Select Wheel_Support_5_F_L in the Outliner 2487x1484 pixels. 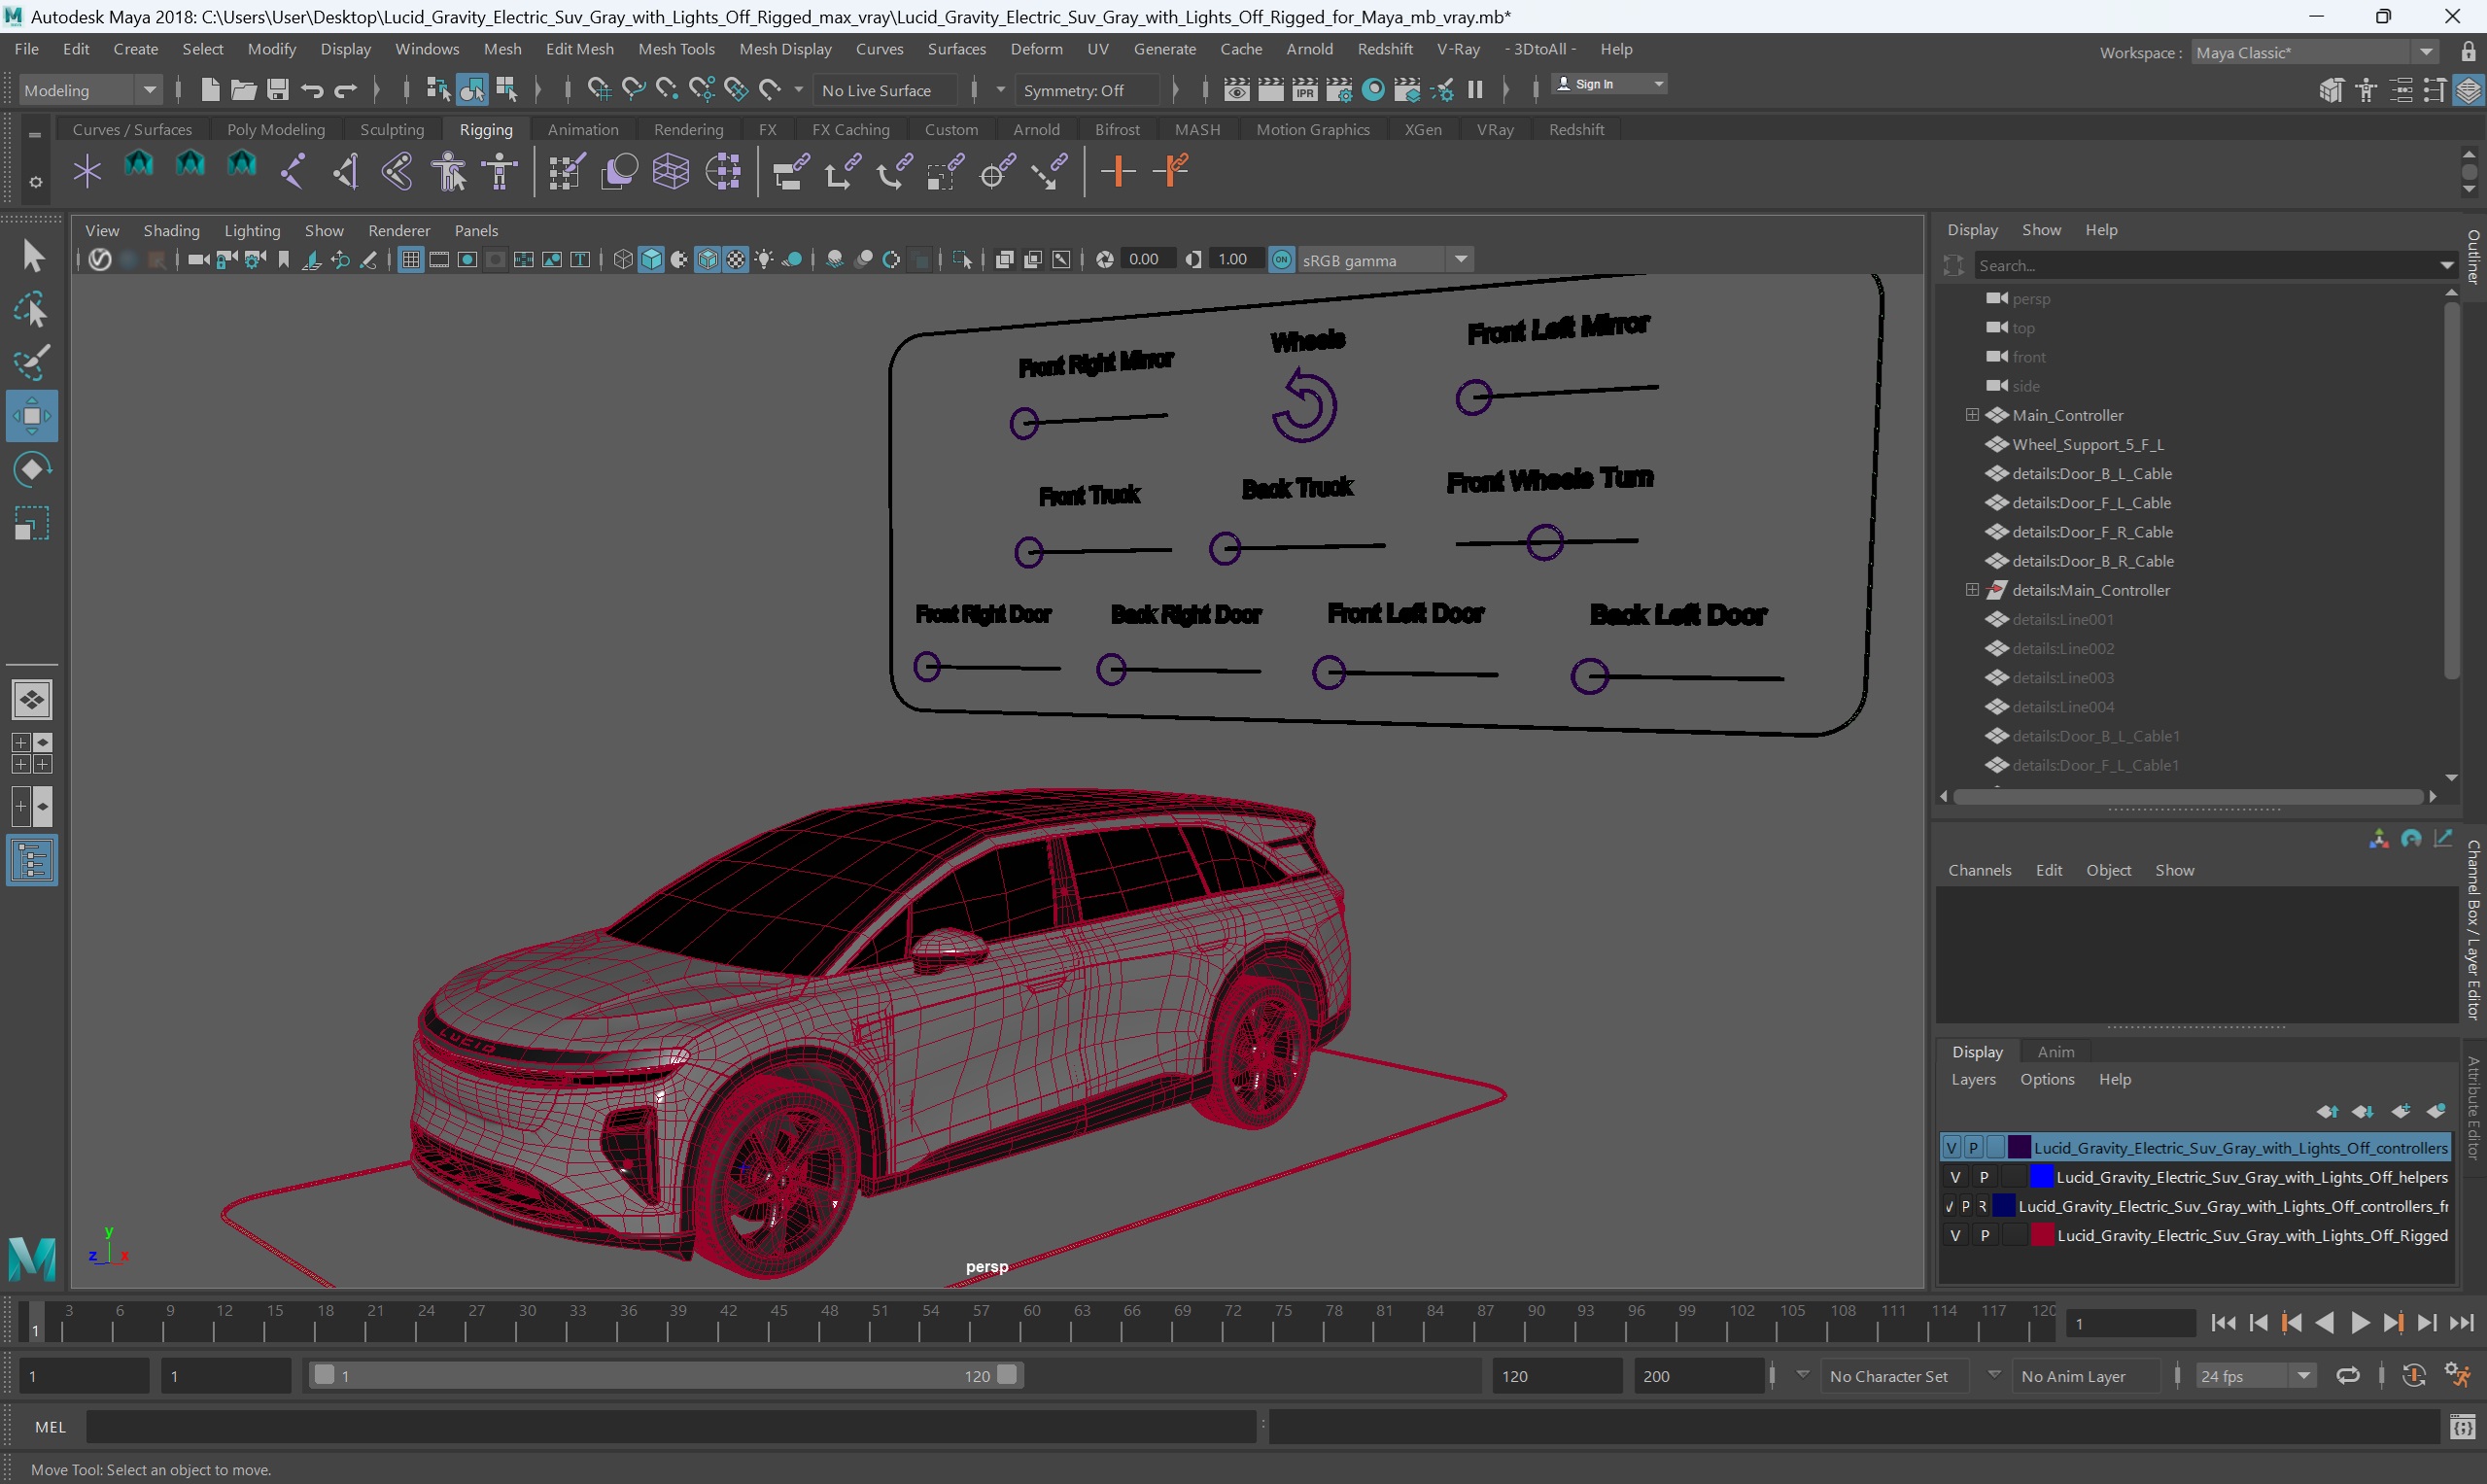pos(2087,444)
